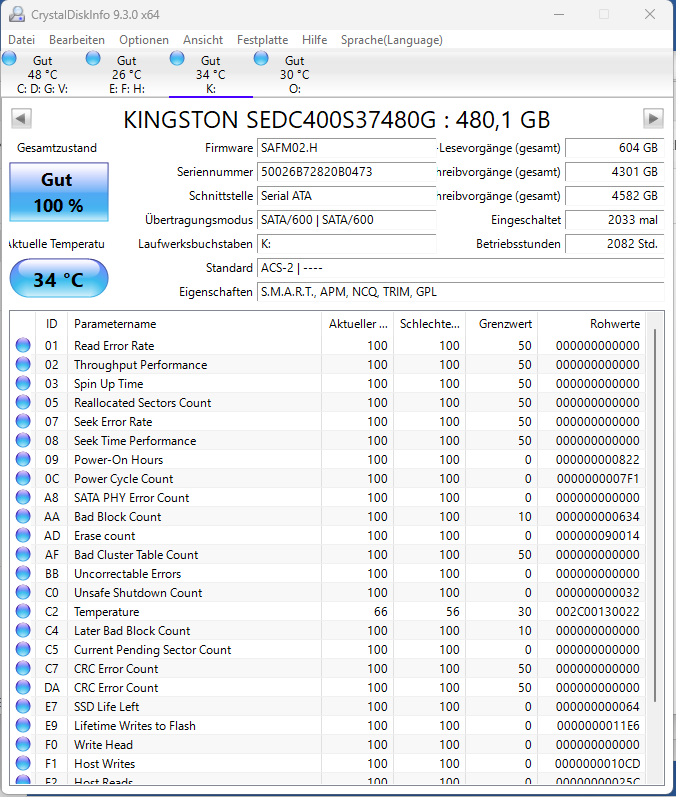This screenshot has width=676, height=797.
Task: Select disk tab C: D: G: V:
Action: 43,74
